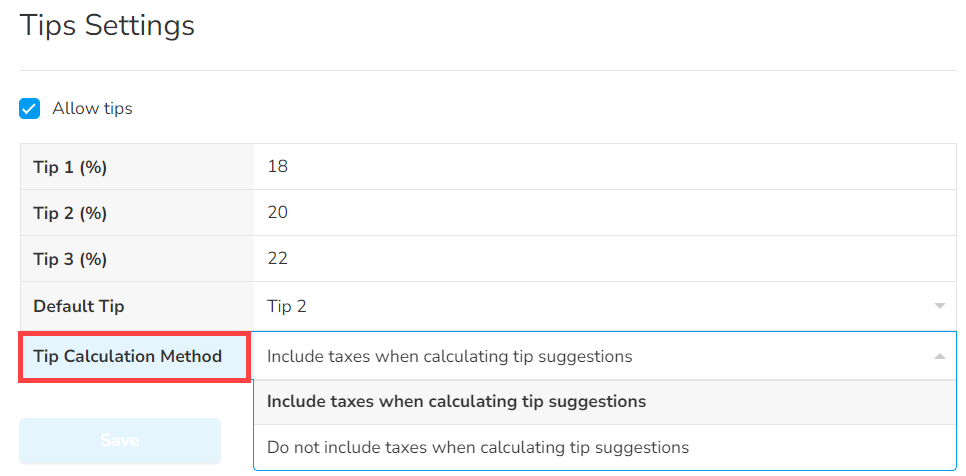
Task: Click the highlighted Tip Calculation Method label
Action: [x=128, y=356]
